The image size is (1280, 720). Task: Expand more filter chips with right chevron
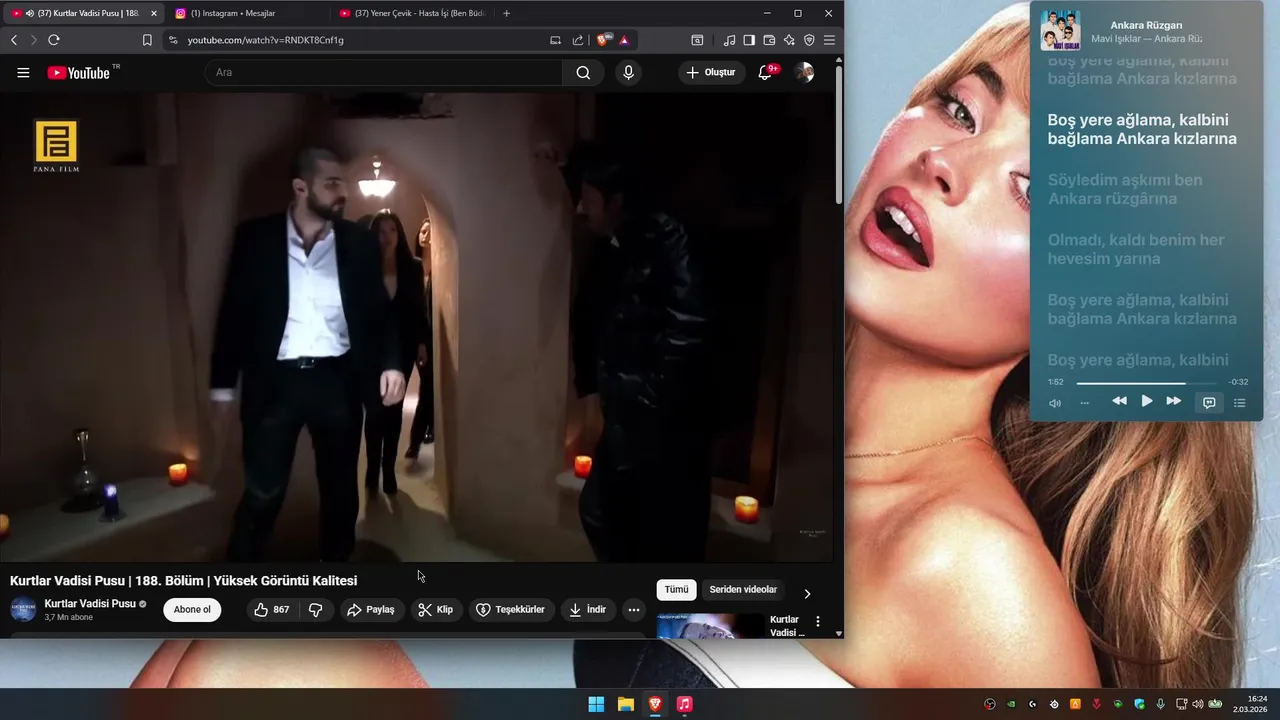point(808,593)
